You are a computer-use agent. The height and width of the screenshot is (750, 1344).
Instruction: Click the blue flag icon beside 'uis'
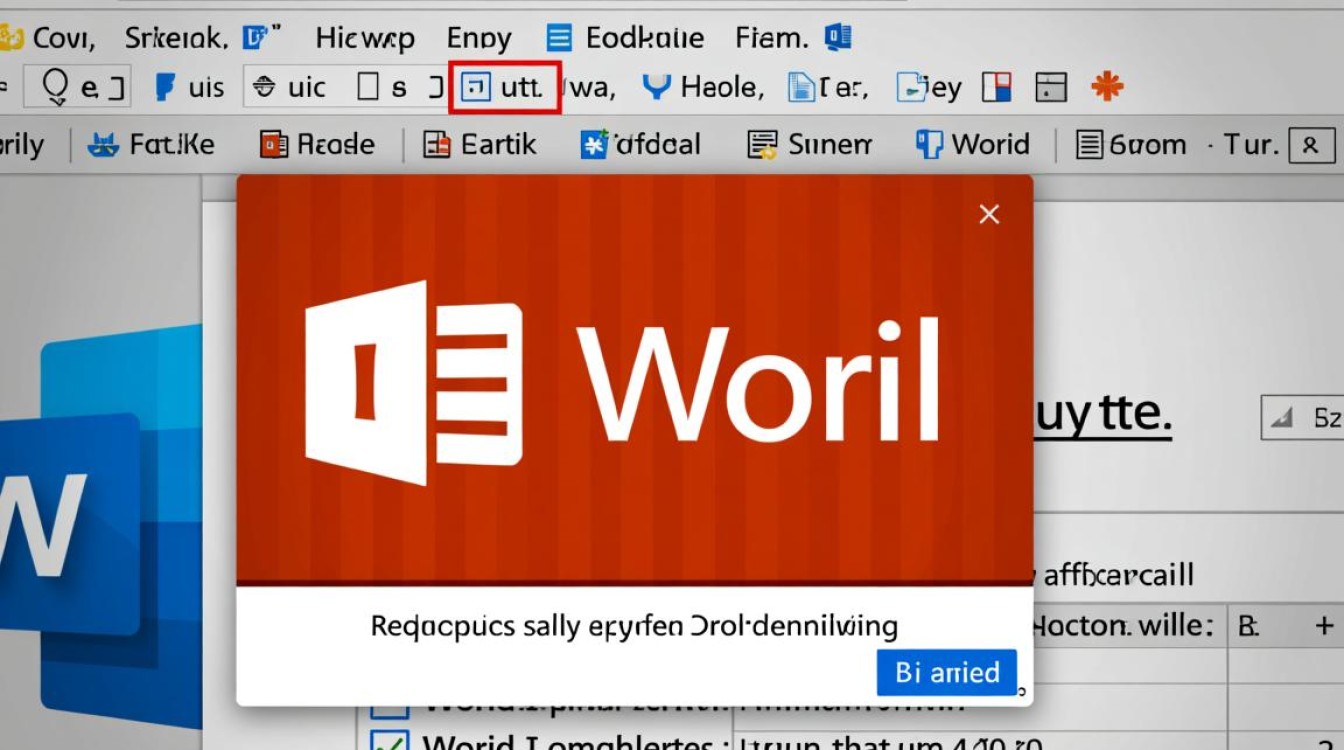coord(165,87)
